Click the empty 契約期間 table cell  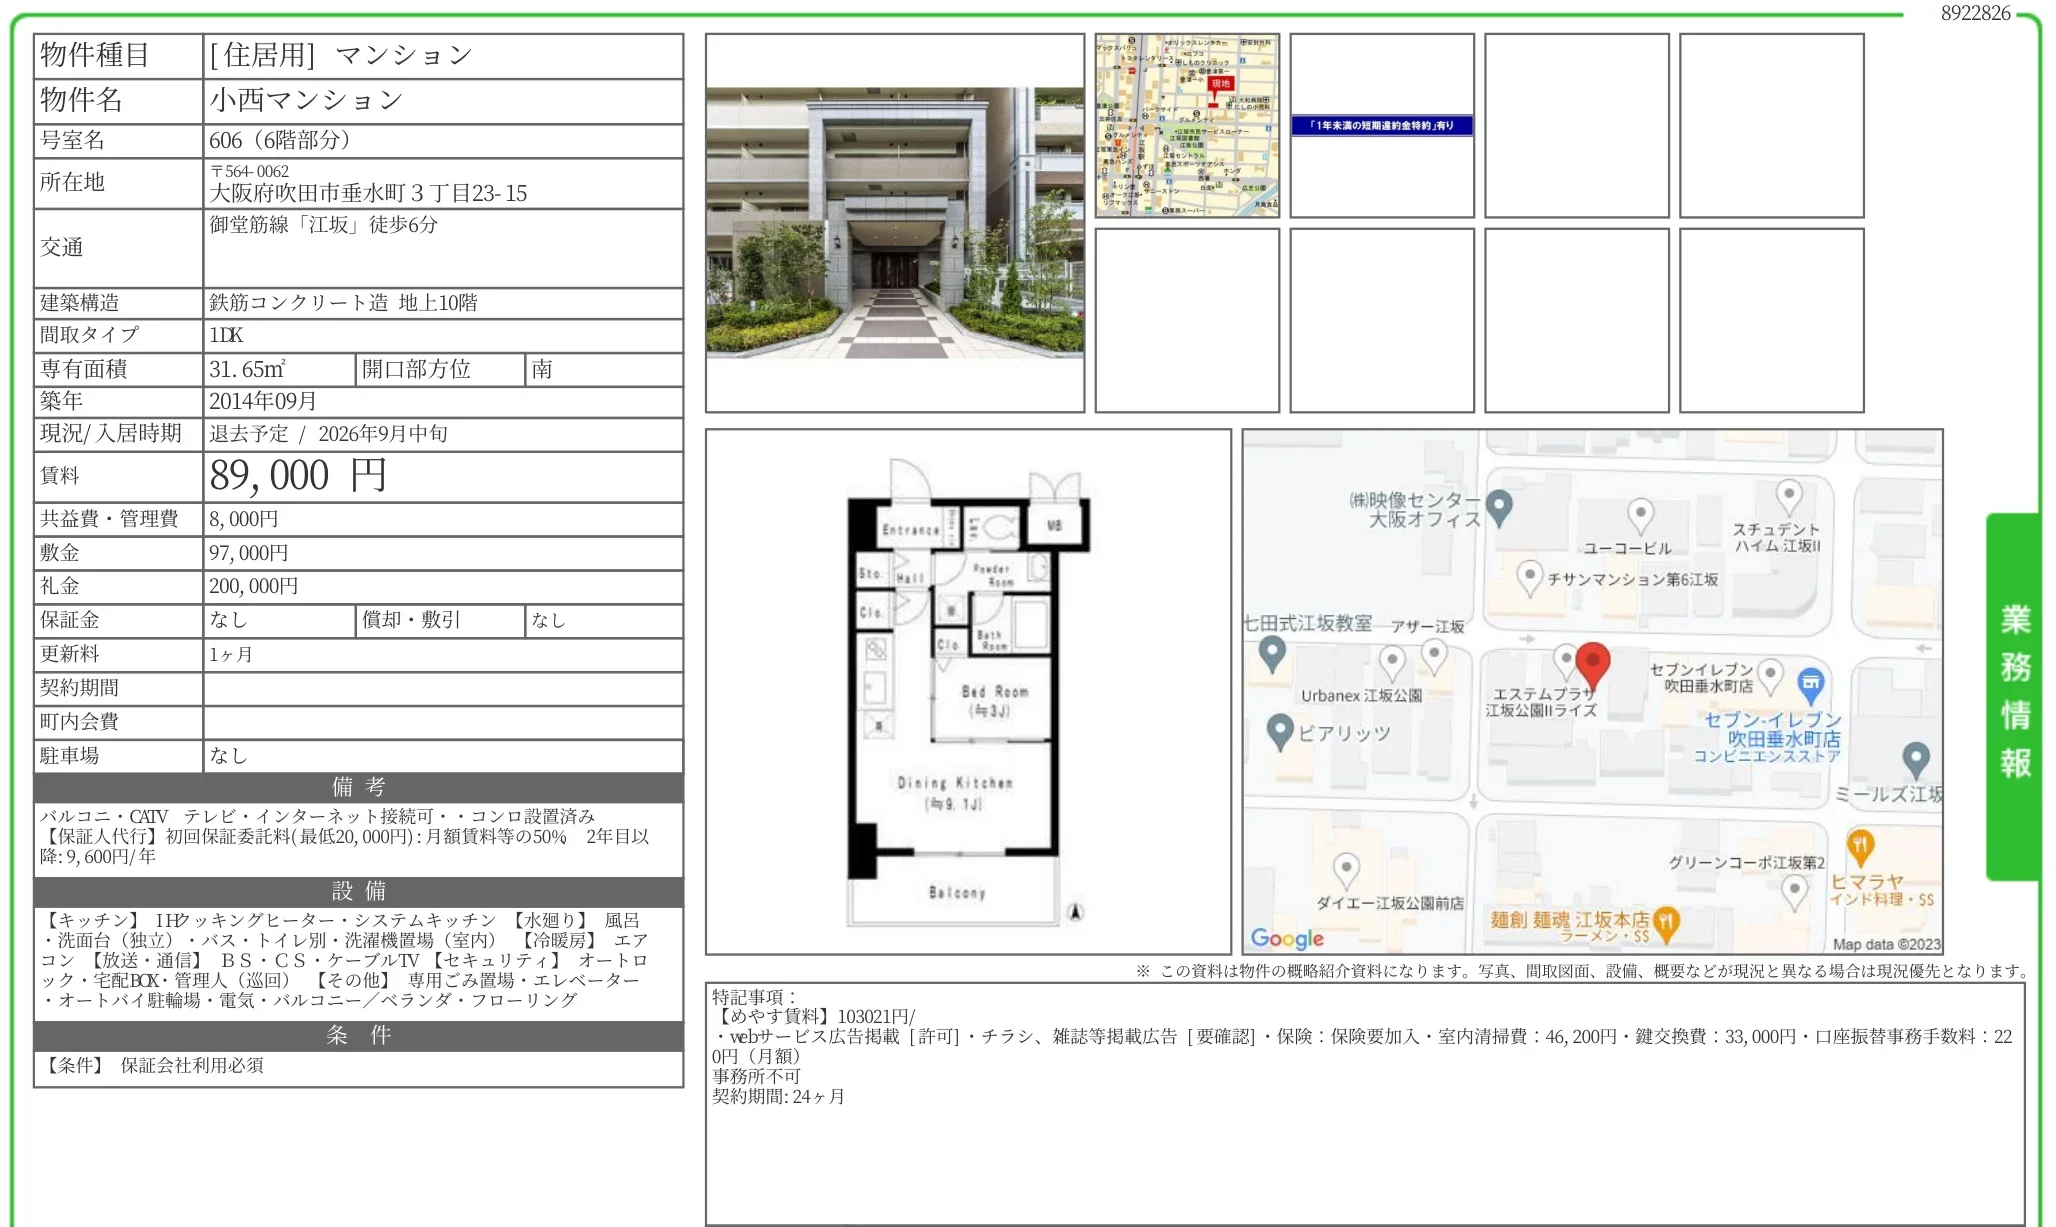point(443,688)
